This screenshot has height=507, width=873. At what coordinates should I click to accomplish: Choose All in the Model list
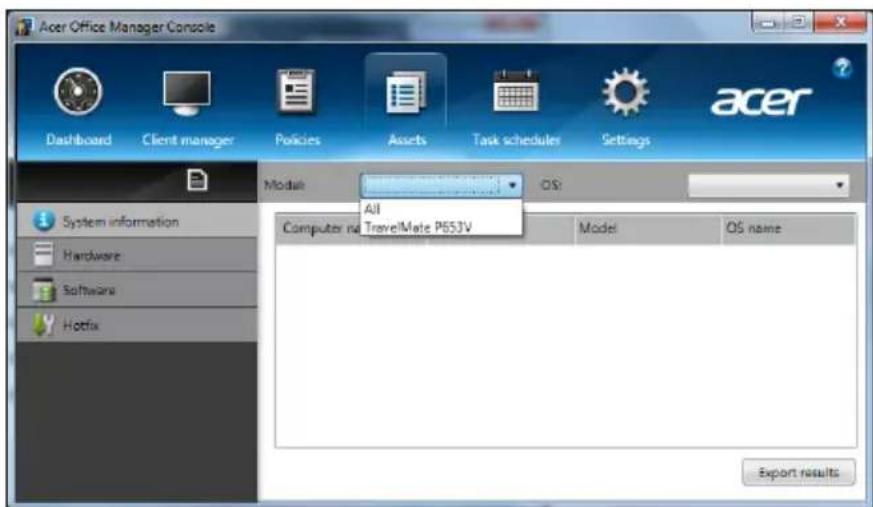point(442,209)
